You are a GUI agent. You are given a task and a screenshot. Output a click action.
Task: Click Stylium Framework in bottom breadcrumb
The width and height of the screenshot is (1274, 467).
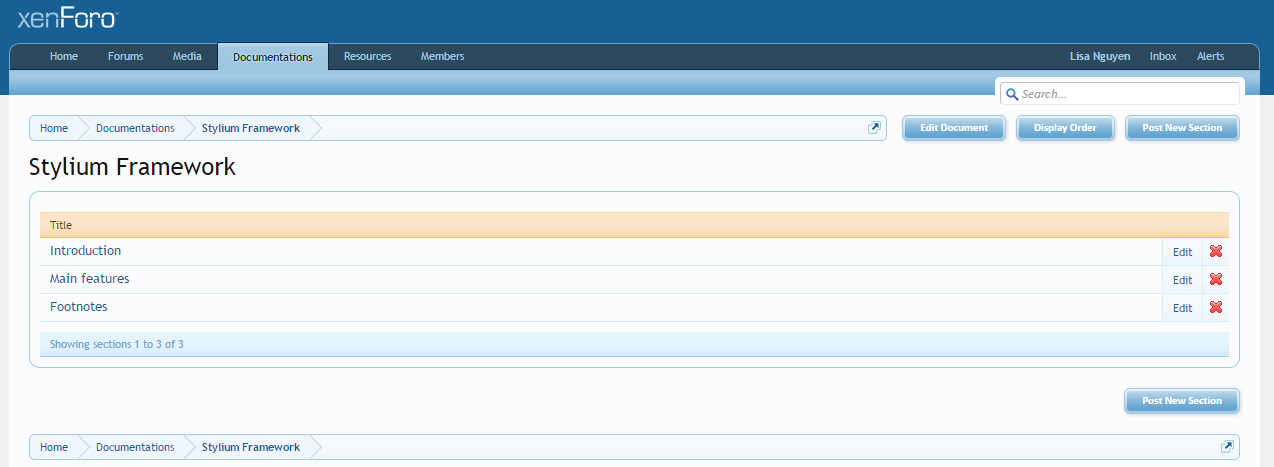point(250,447)
